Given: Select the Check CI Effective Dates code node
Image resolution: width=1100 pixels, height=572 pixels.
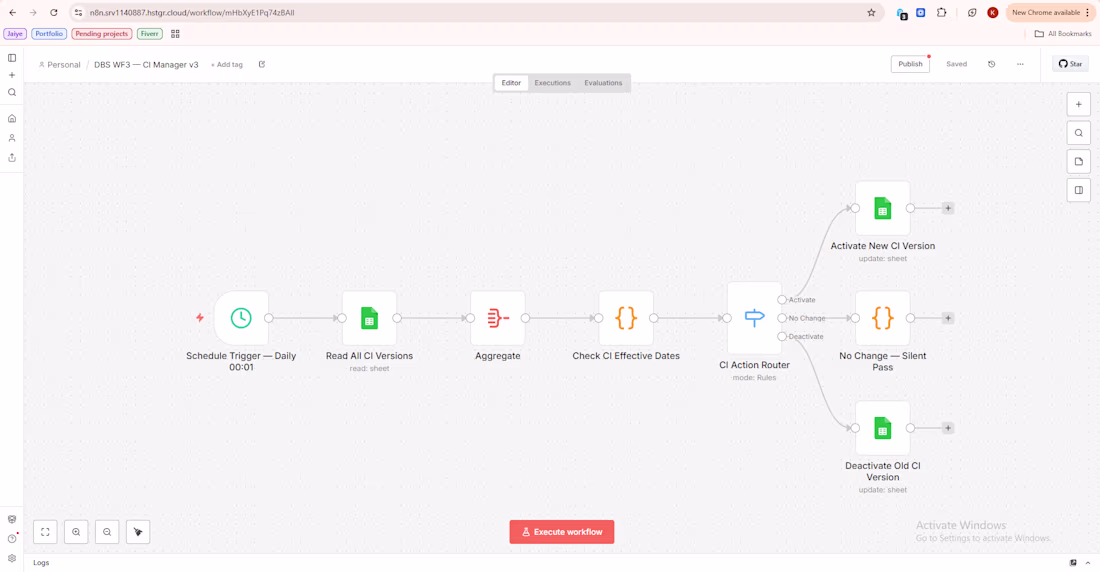Looking at the screenshot, I should [626, 318].
